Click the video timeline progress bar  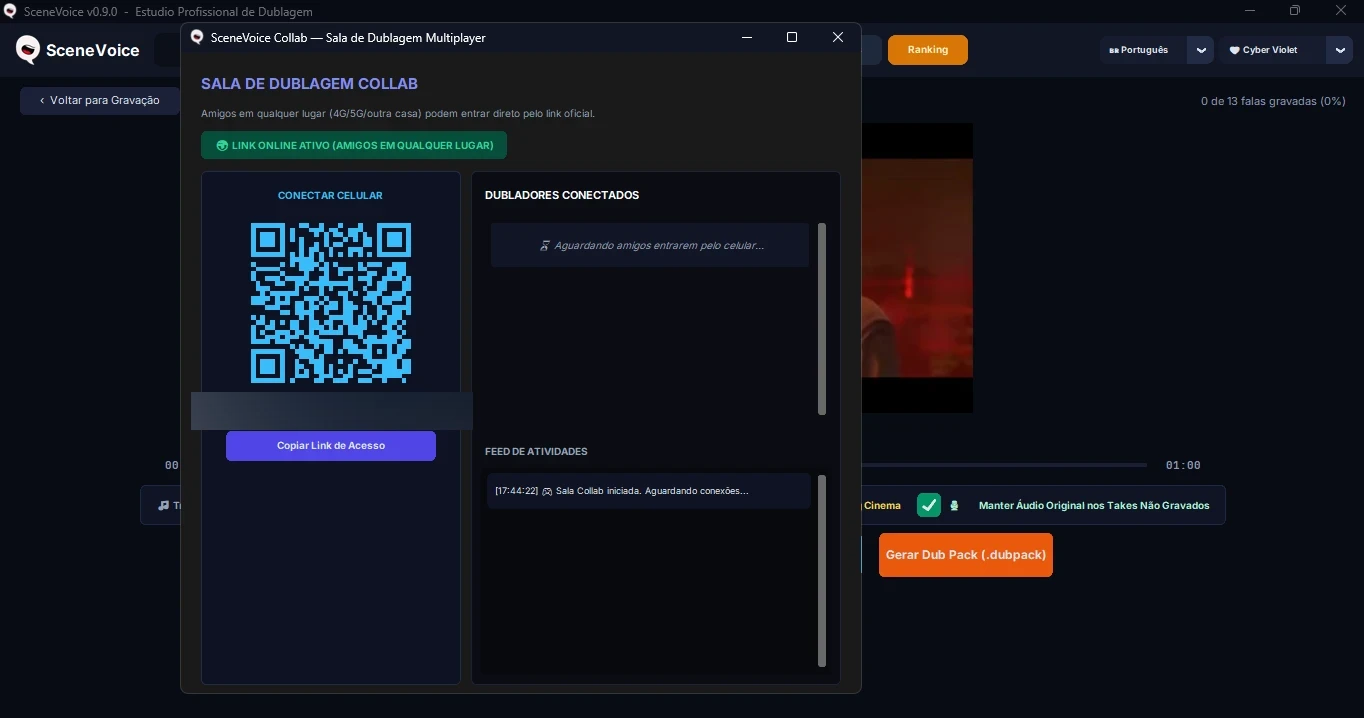pos(1004,465)
